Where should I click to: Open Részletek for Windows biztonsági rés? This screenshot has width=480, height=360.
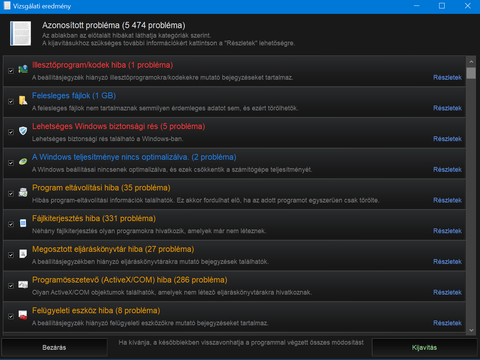coord(447,139)
